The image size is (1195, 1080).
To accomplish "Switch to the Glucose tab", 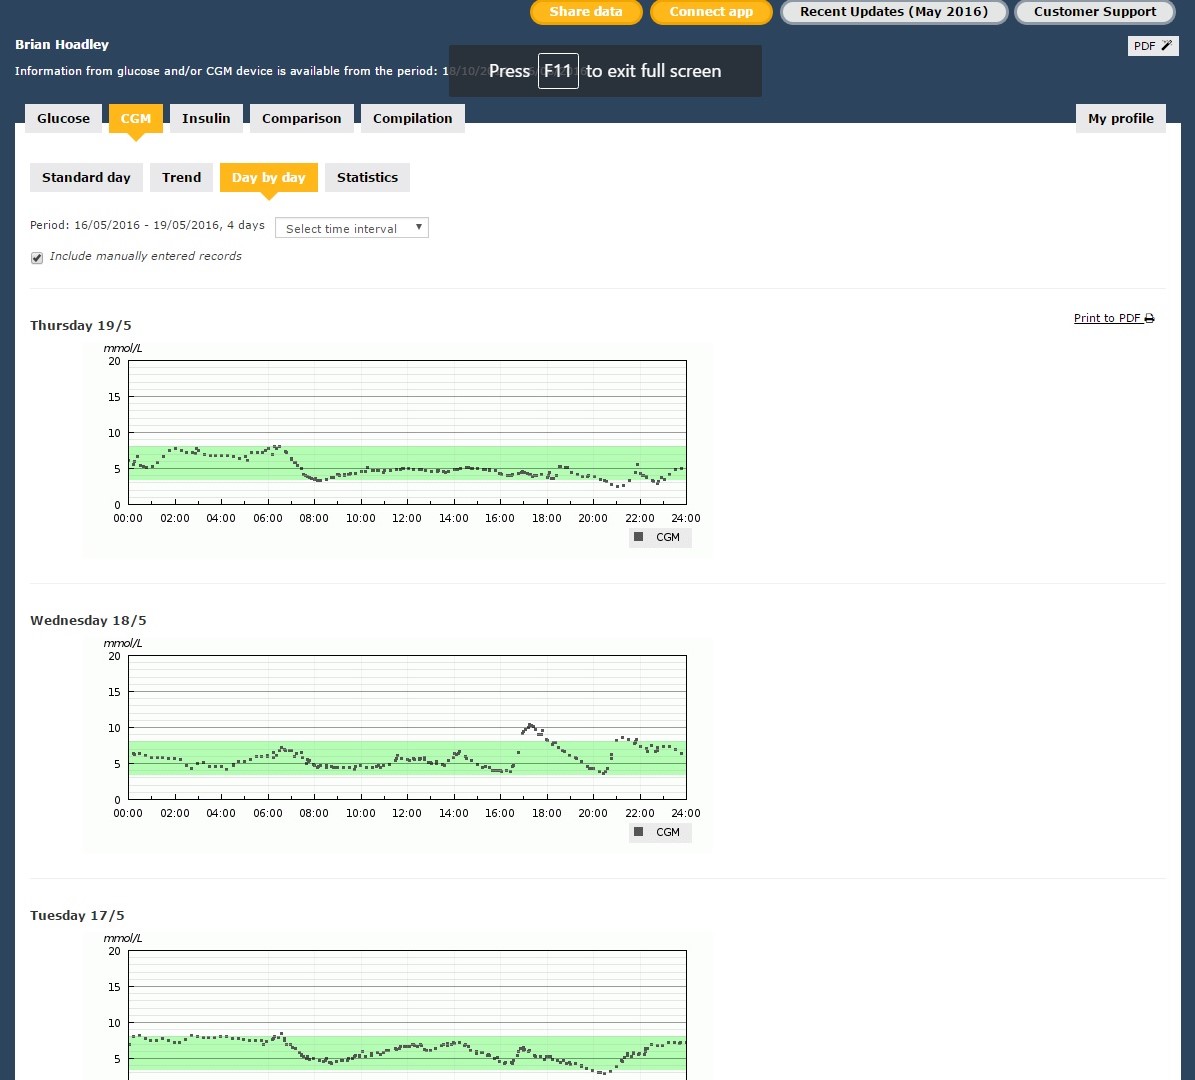I will click(63, 118).
